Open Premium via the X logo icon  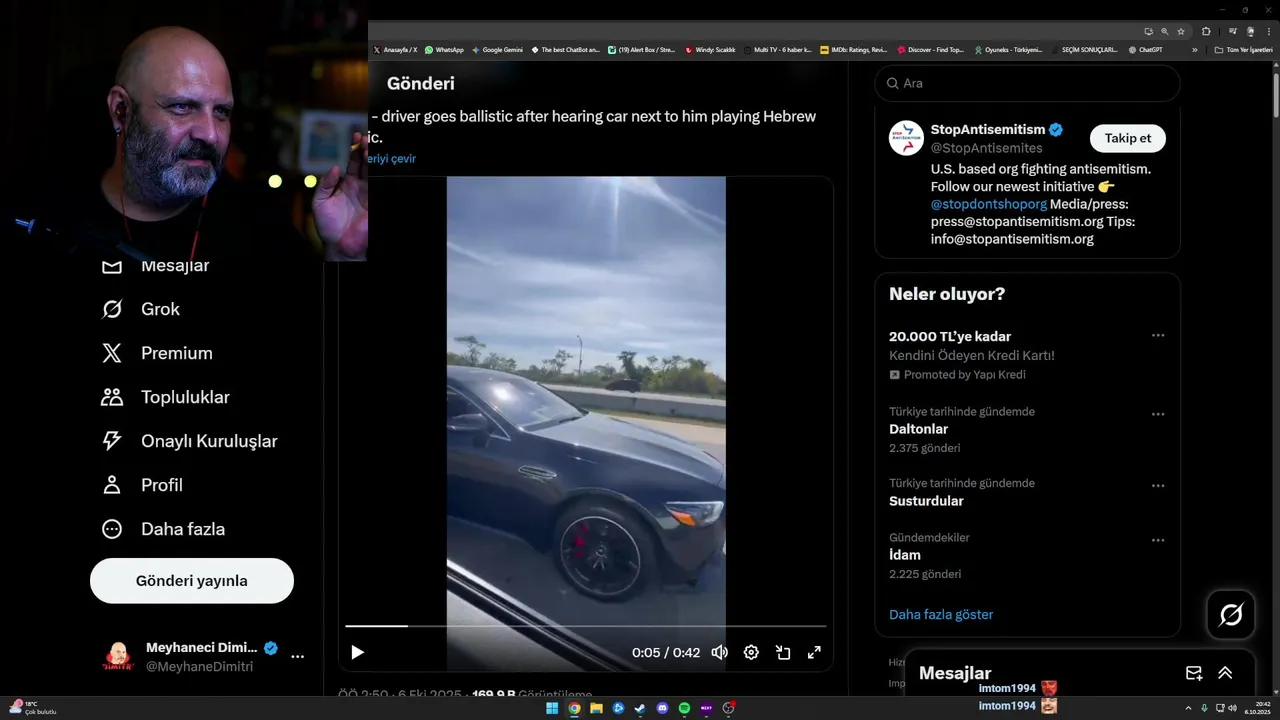coord(112,353)
